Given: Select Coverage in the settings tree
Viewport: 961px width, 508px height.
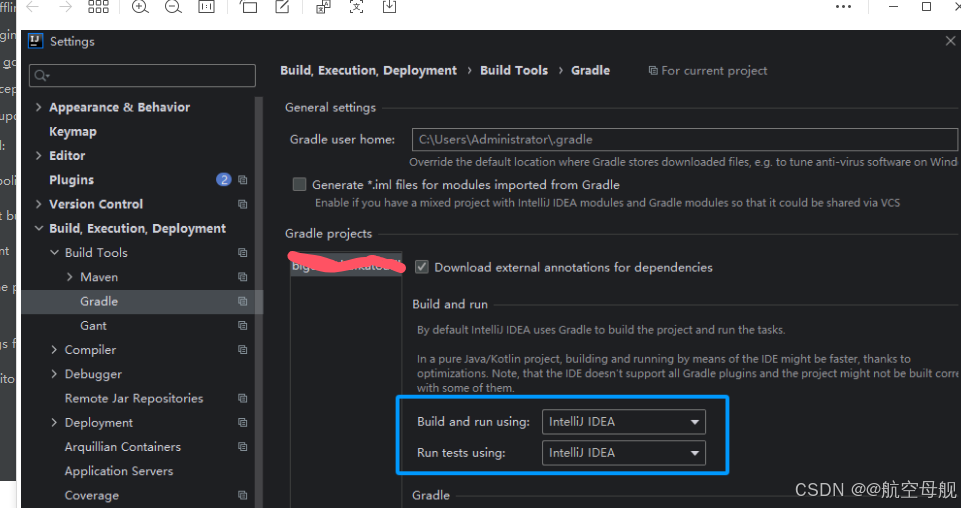Looking at the screenshot, I should (x=92, y=495).
